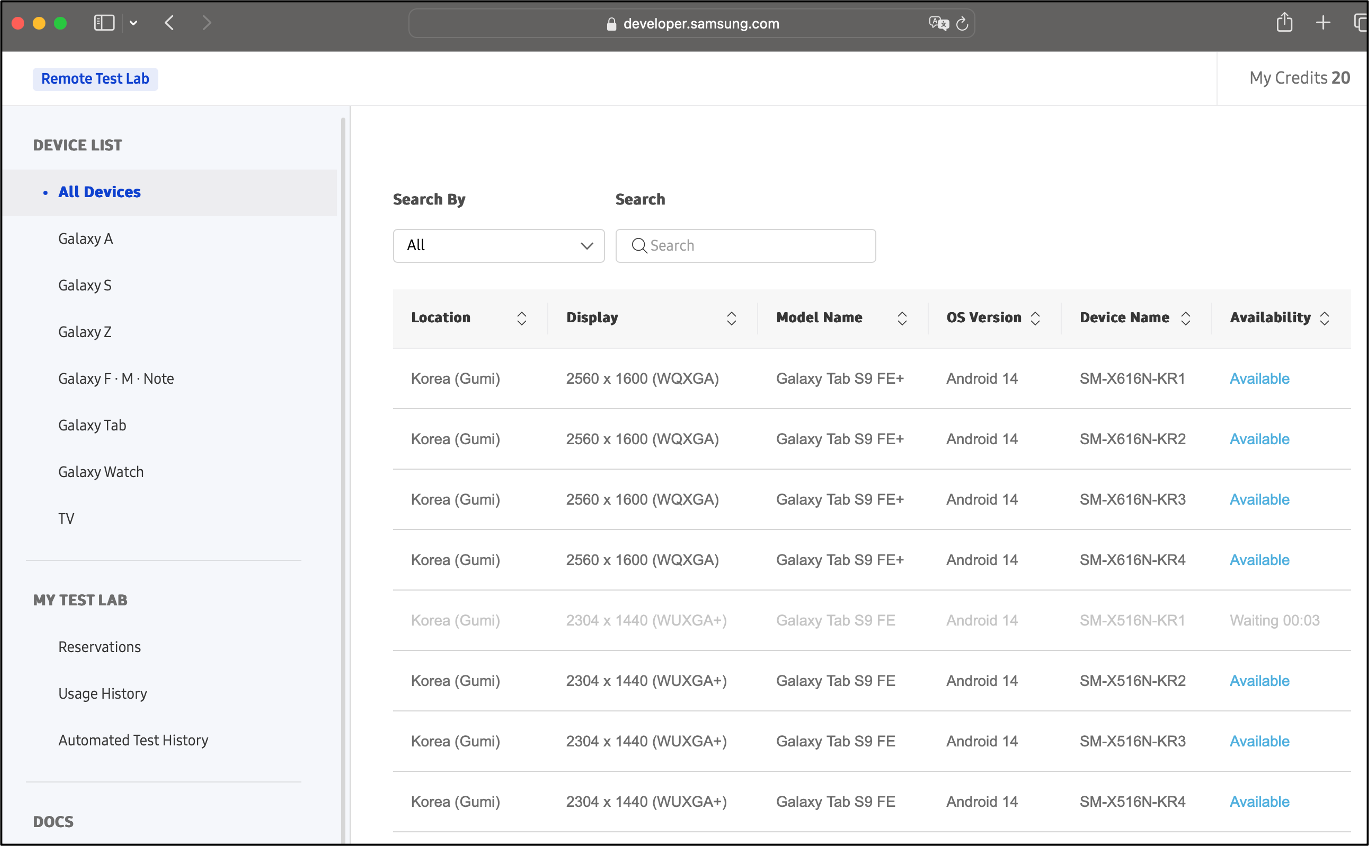Reload the page with refresh icon
The width and height of the screenshot is (1370, 846).
pyautogui.click(x=962, y=24)
